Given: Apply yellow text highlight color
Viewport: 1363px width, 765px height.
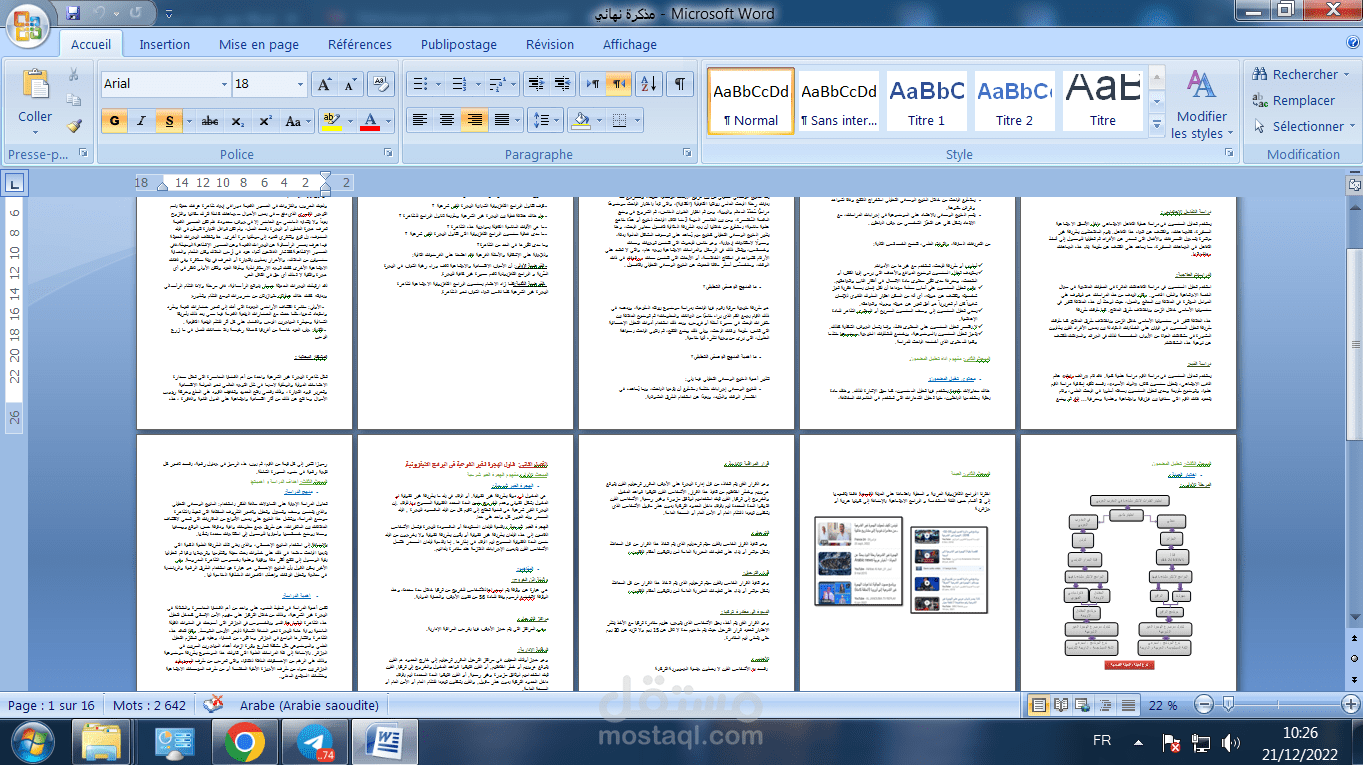Looking at the screenshot, I should 332,121.
